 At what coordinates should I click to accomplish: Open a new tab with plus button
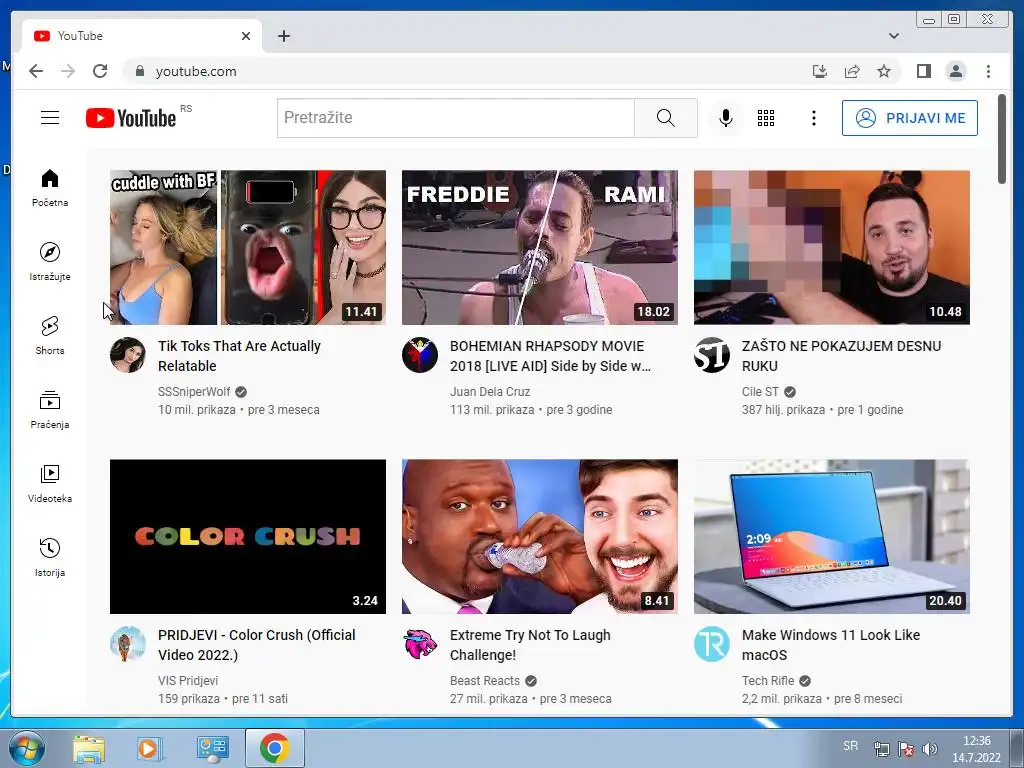tap(283, 36)
